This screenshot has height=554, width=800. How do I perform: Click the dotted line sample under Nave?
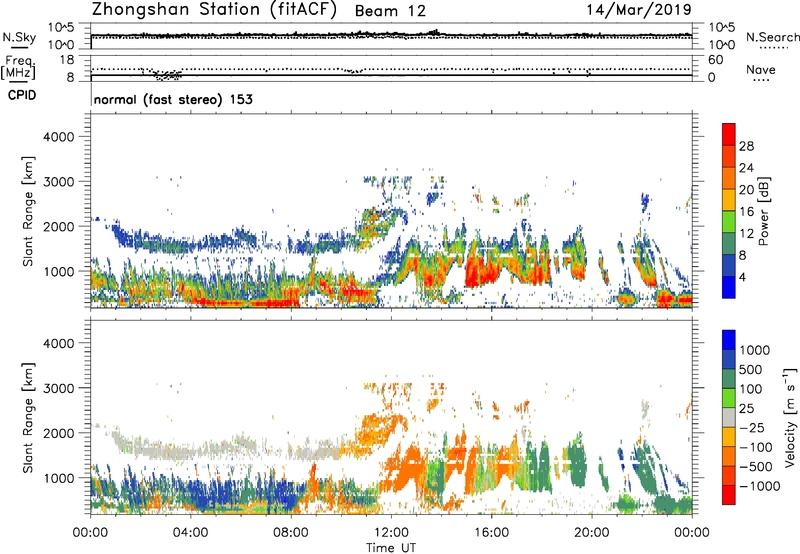click(761, 80)
